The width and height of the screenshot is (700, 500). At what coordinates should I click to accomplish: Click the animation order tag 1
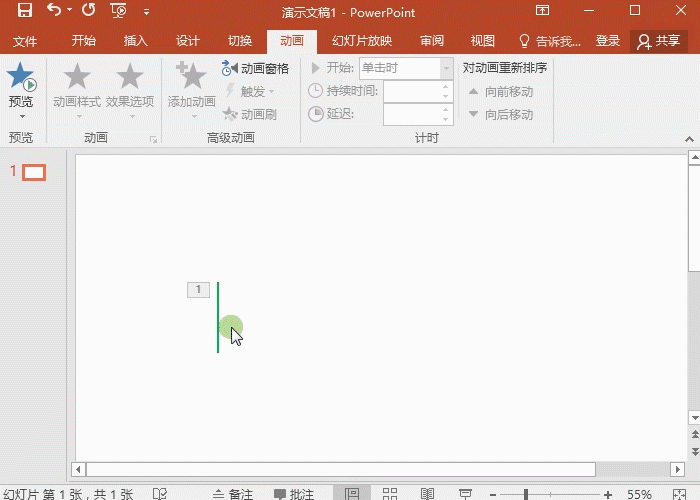198,290
